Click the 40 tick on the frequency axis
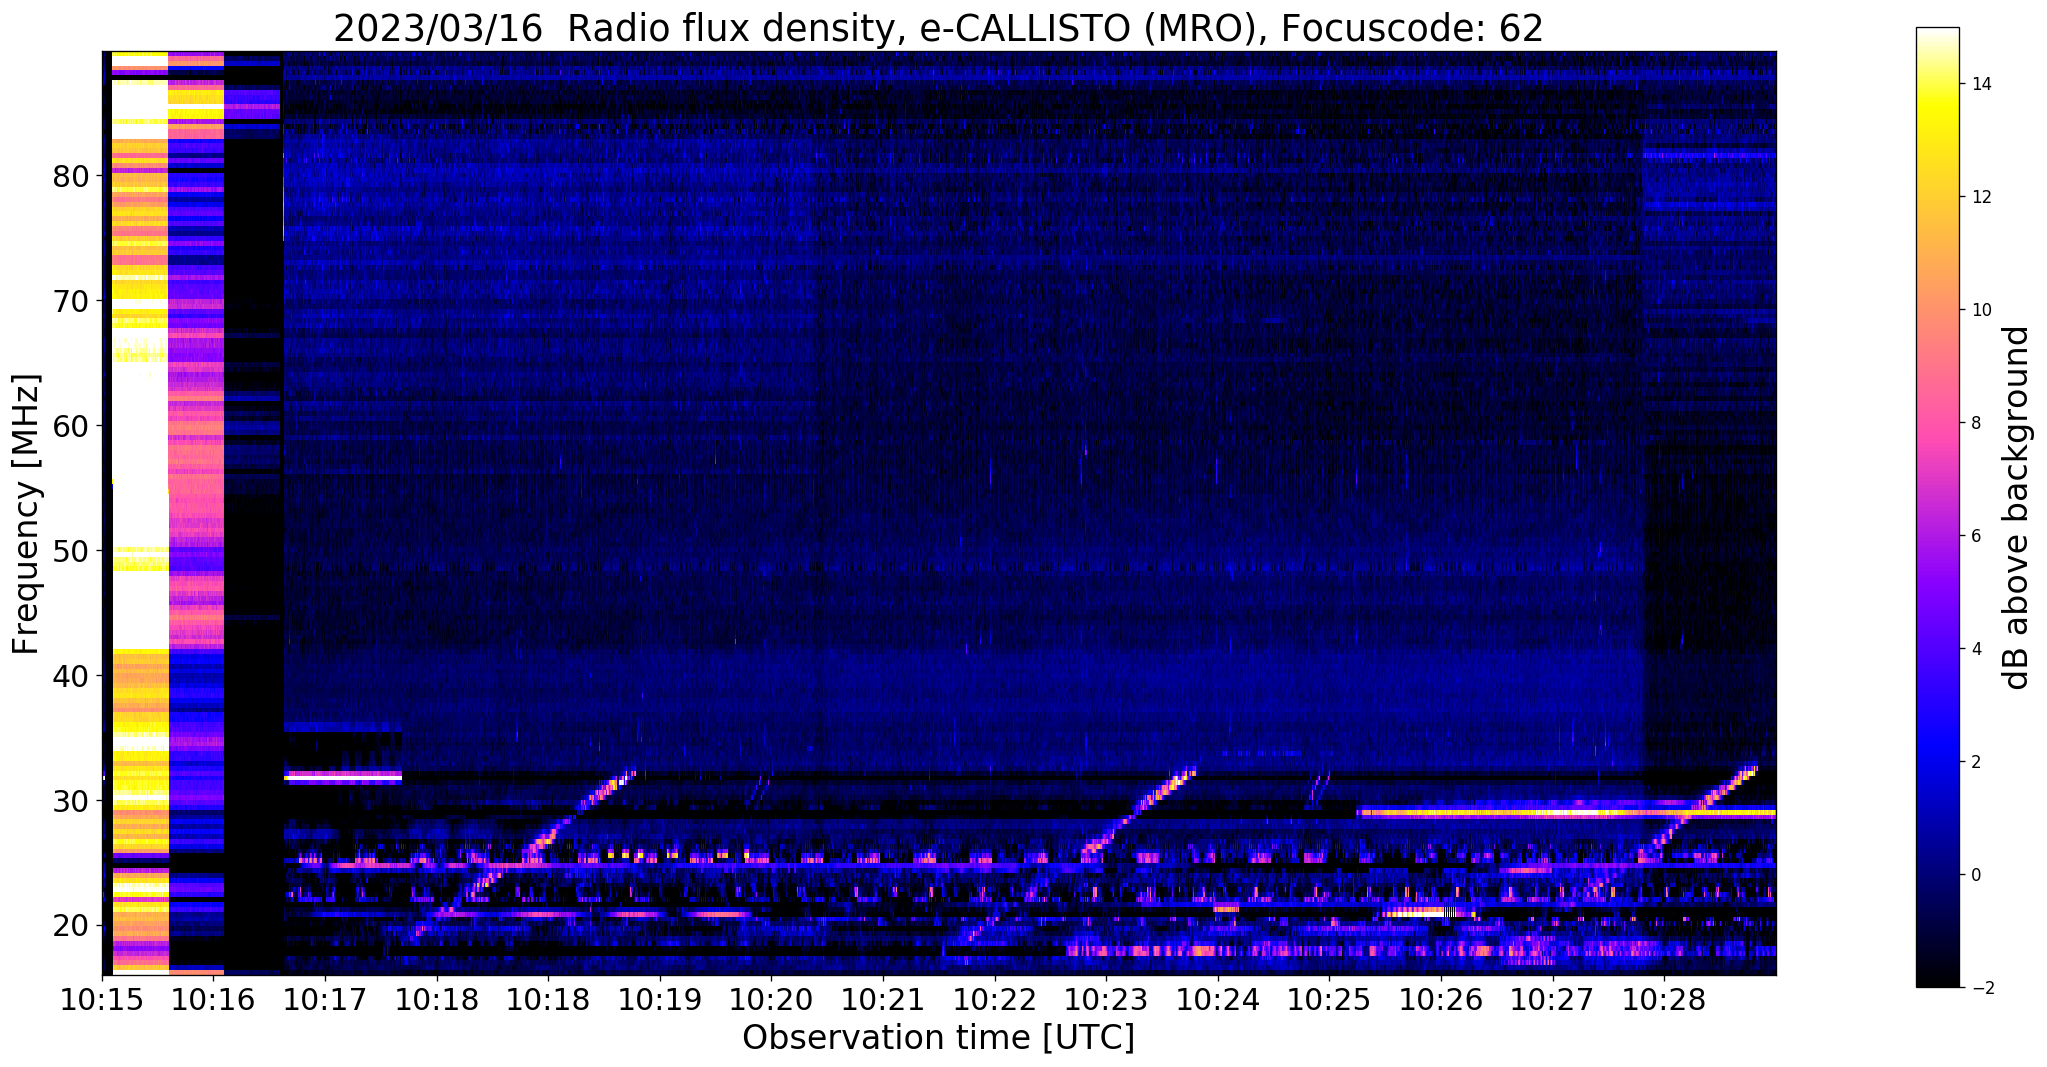The width and height of the screenshot is (2047, 1067). click(x=72, y=676)
